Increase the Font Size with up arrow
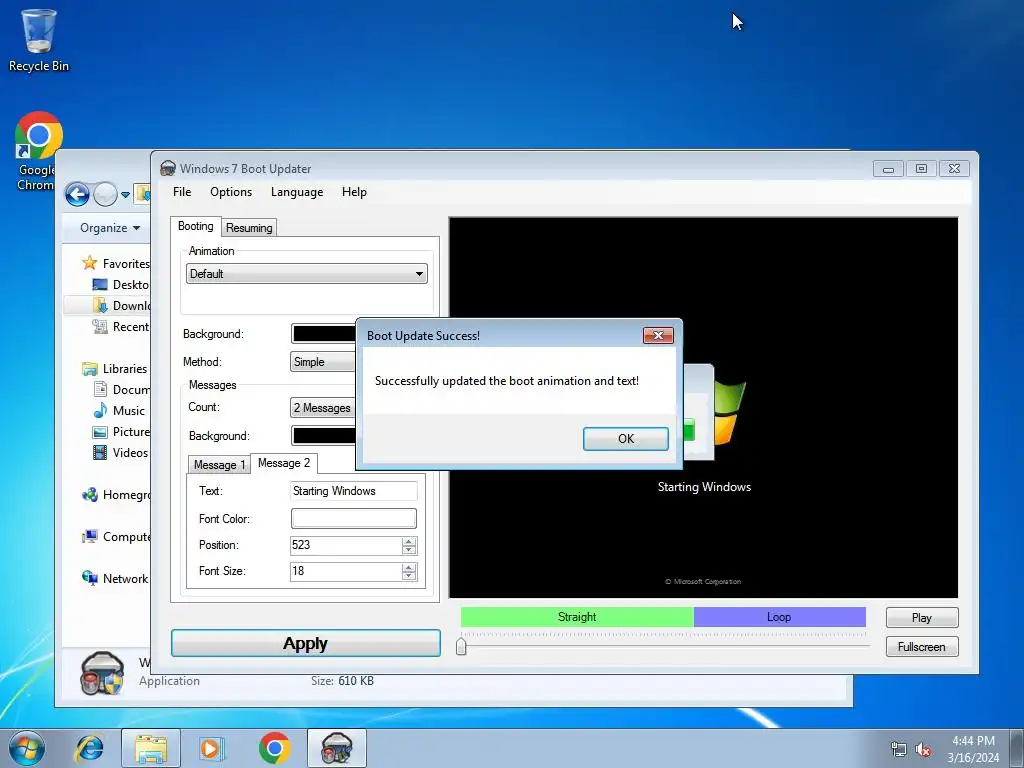This screenshot has height=768, width=1024. click(409, 568)
